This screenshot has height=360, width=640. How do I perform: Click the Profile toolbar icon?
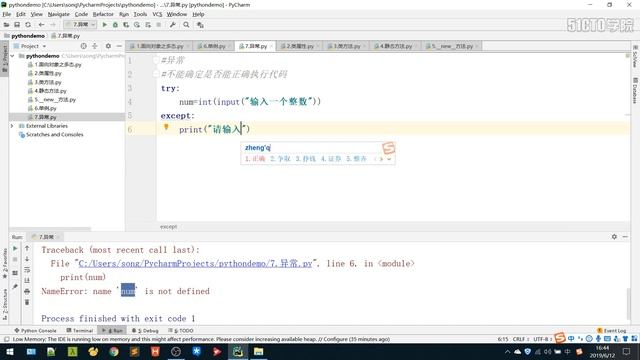point(137,25)
